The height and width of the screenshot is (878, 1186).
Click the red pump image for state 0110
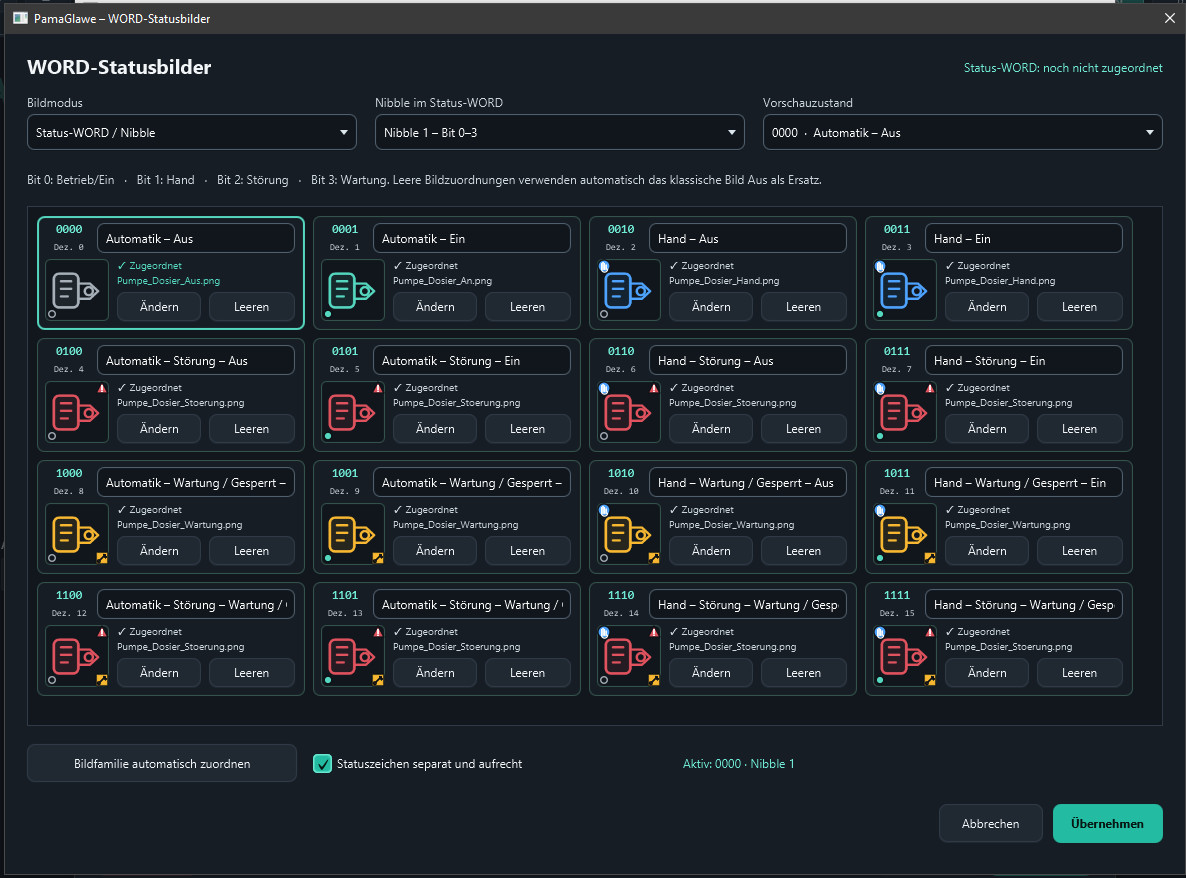629,412
